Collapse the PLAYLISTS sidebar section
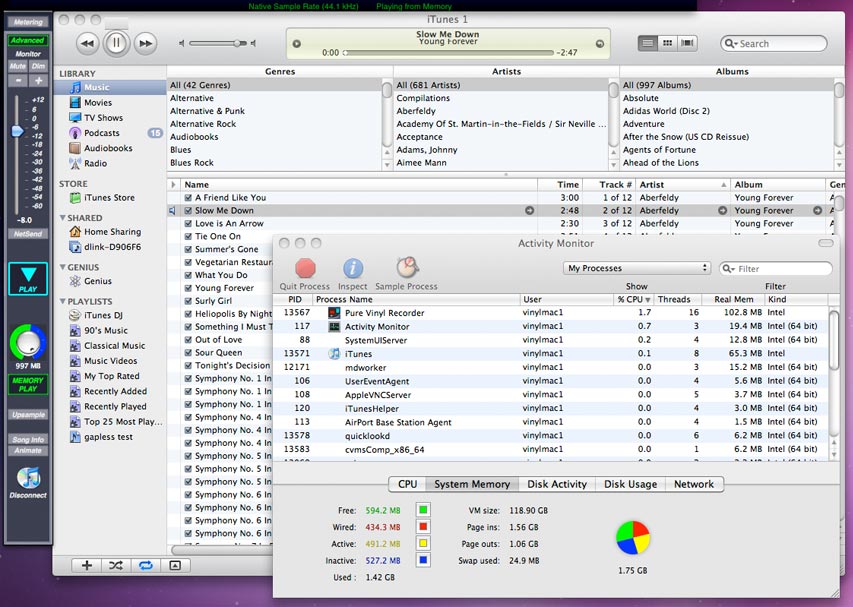The height and width of the screenshot is (607, 853). tap(63, 301)
